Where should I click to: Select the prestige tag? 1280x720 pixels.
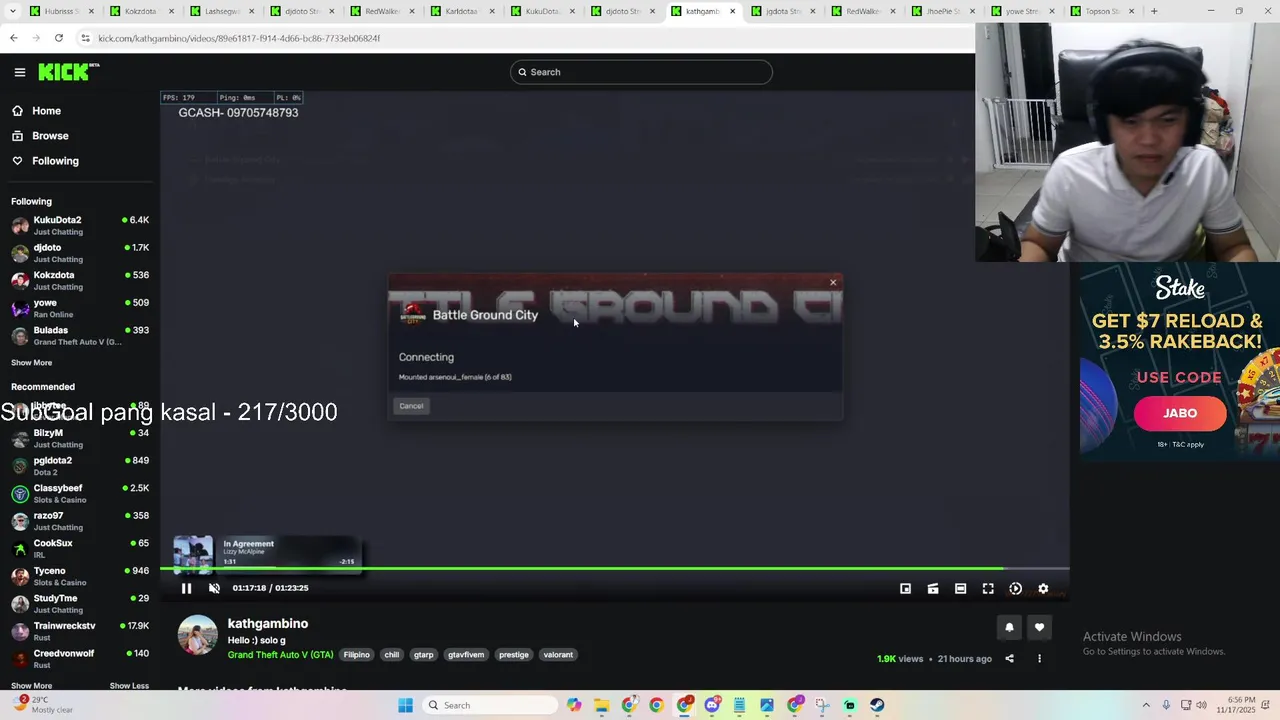(x=514, y=655)
